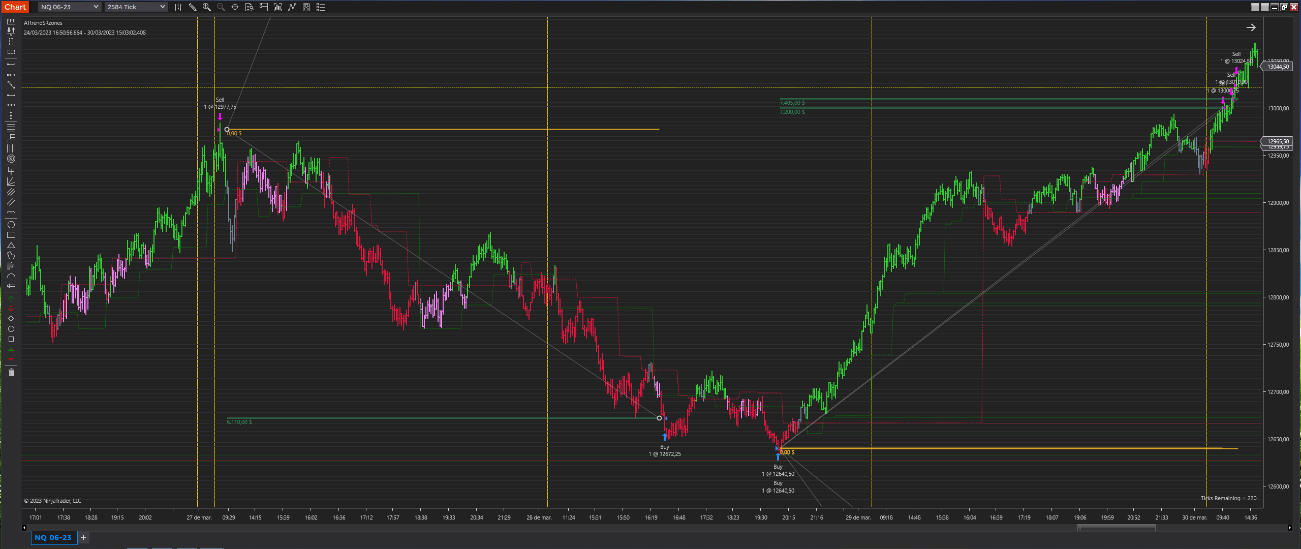Open the chart style bar type icon
The height and width of the screenshot is (549, 1301).
[x=177, y=7]
